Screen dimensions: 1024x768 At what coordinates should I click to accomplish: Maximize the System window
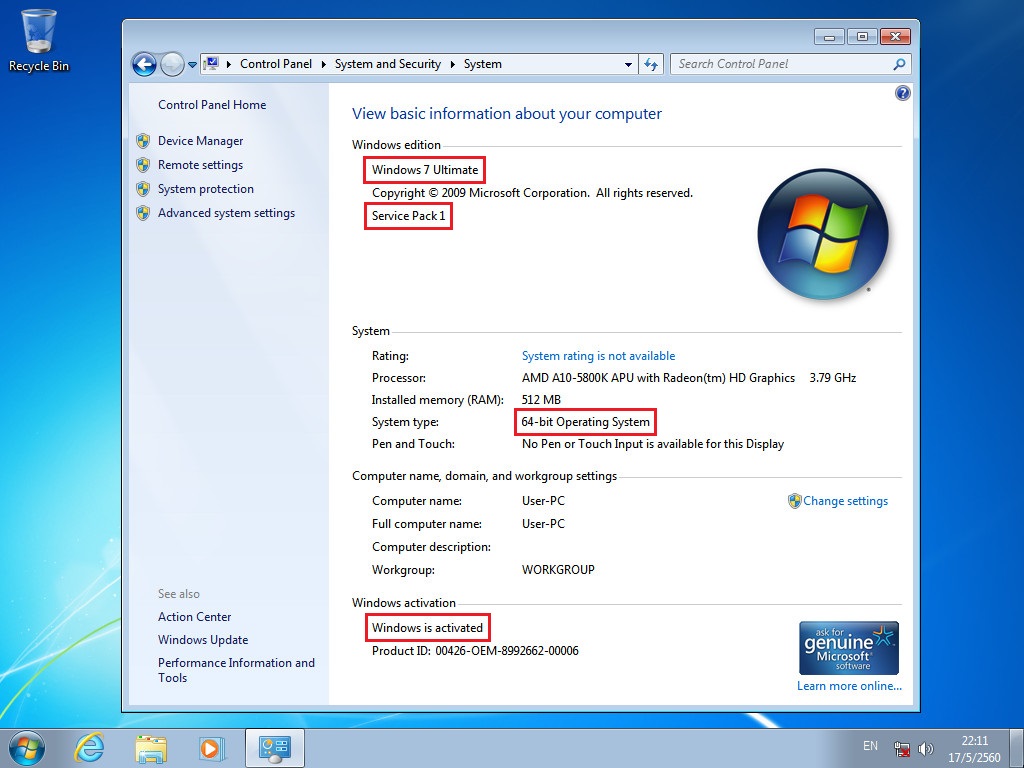[862, 37]
